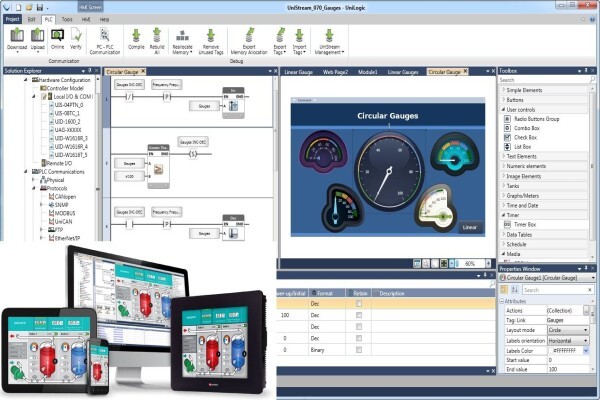Screen dimensions: 600x400
Task: Open the Labels Color picker dropdown
Action: 586,351
